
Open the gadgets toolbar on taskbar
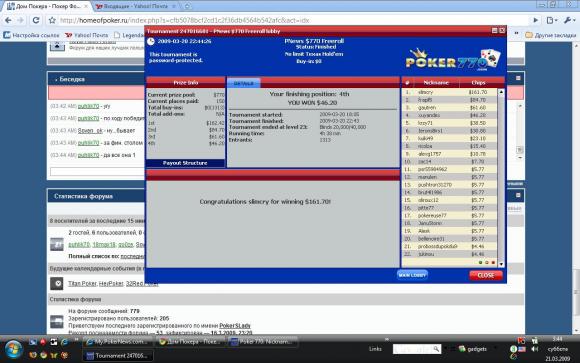click(473, 349)
